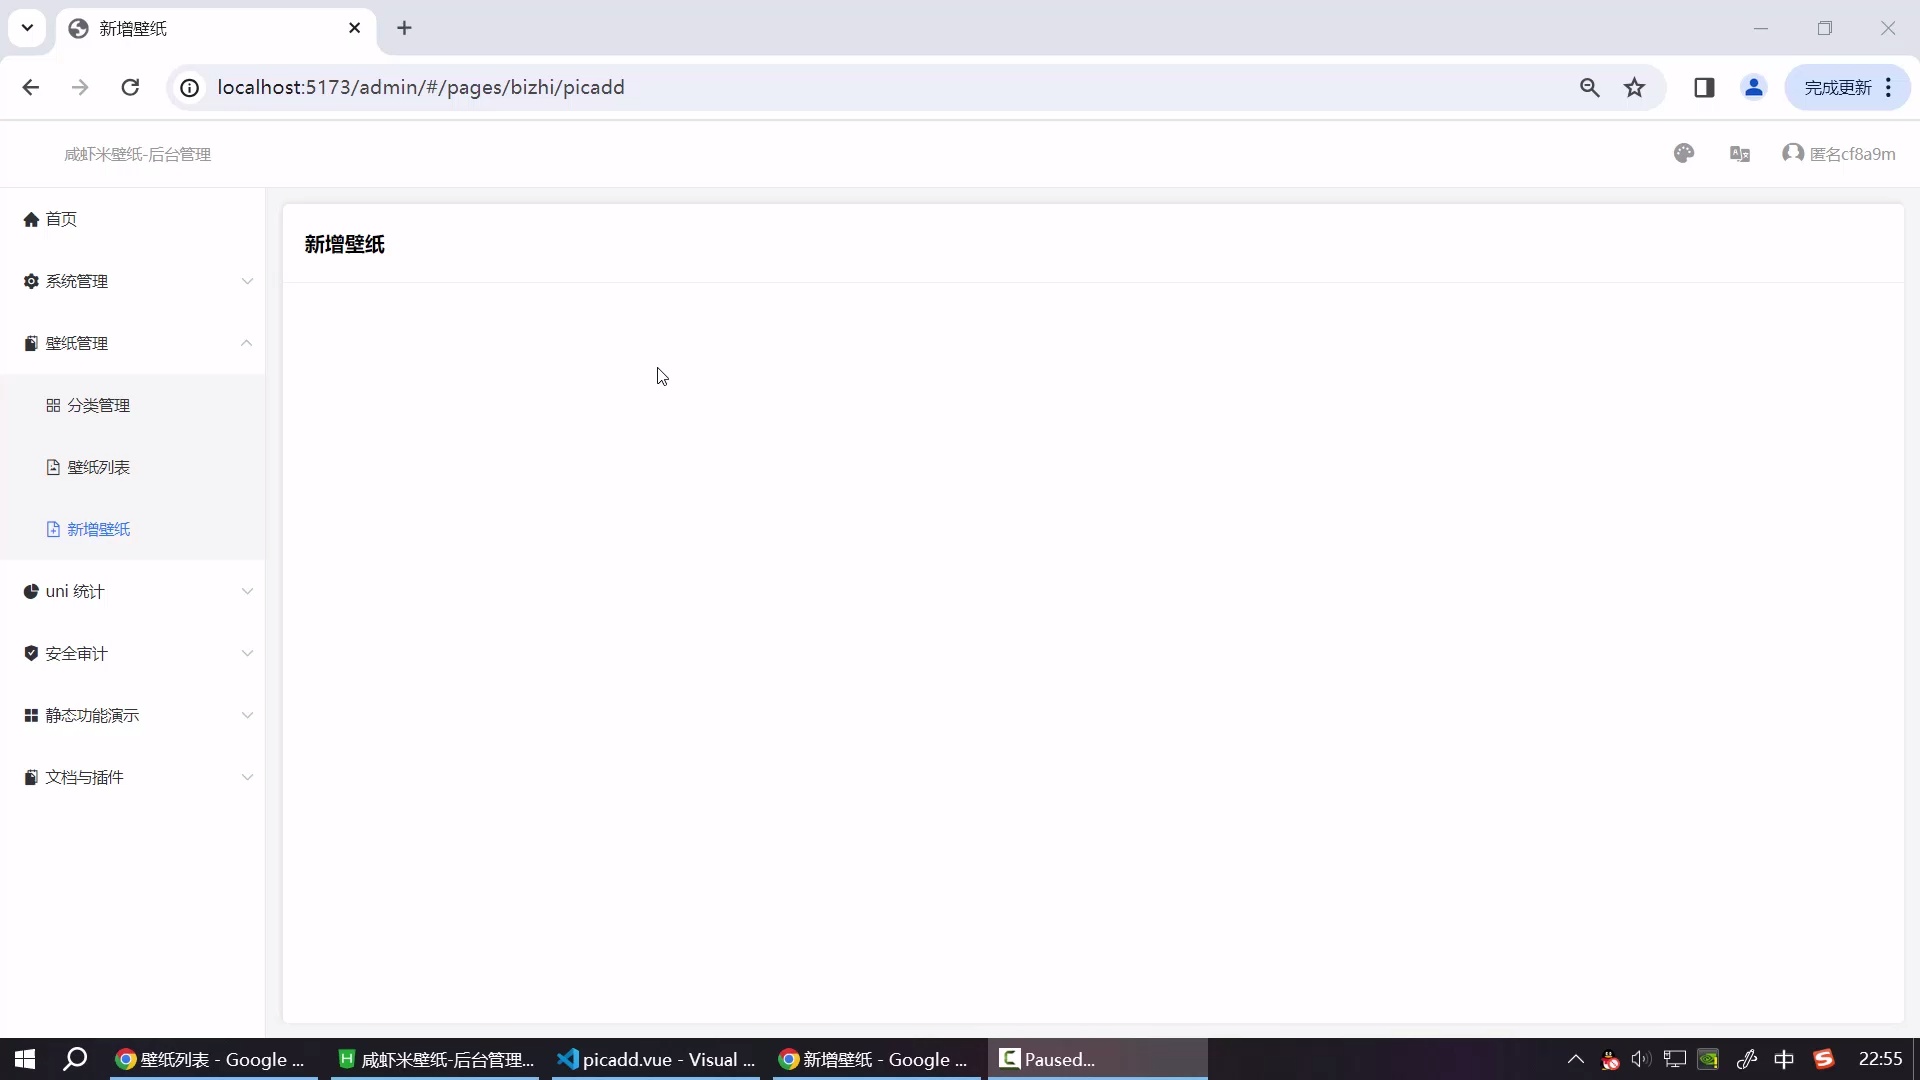Viewport: 1920px width, 1080px height.
Task: Open the language translation switcher icon
Action: pyautogui.click(x=1739, y=153)
